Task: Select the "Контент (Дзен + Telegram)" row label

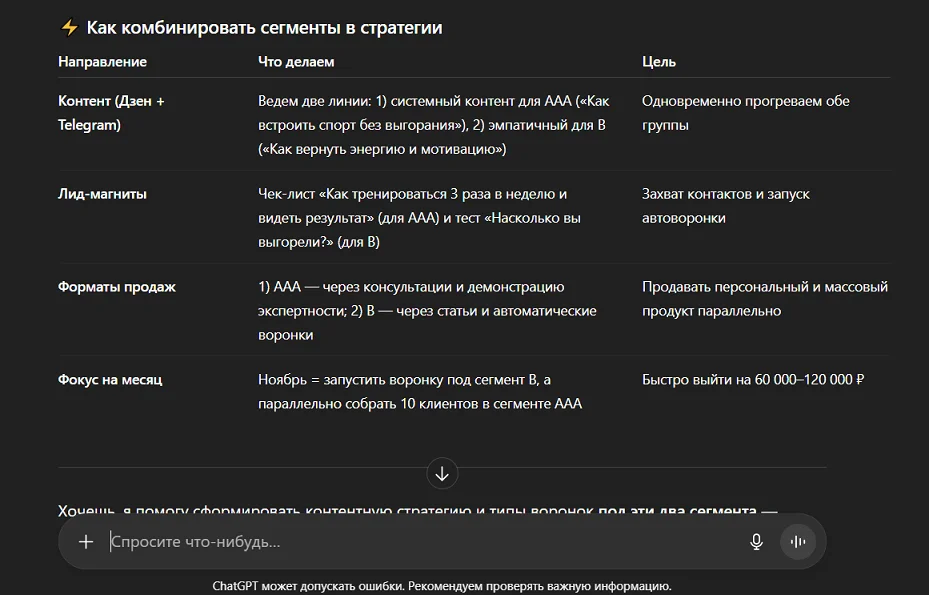Action: point(111,113)
